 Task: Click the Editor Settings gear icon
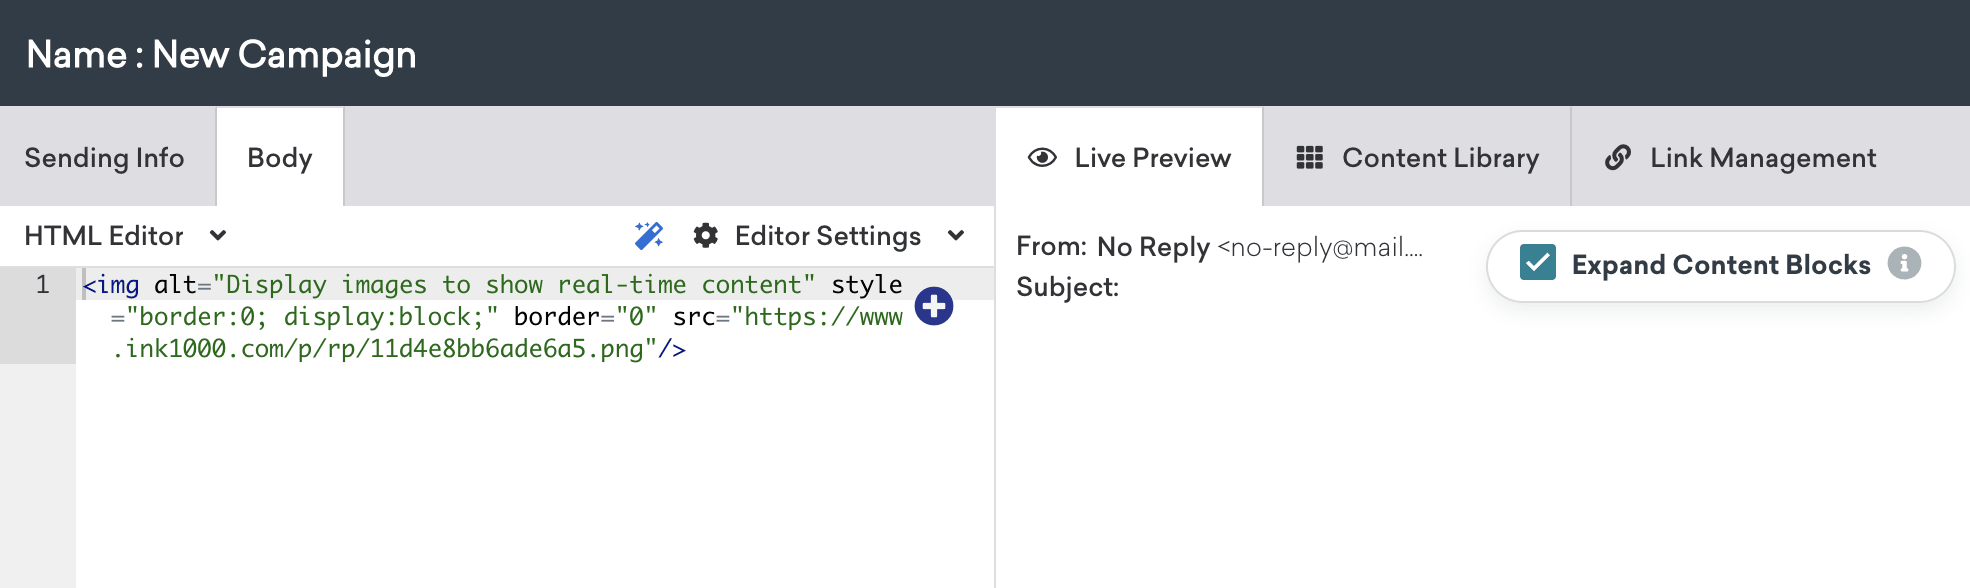coord(706,236)
